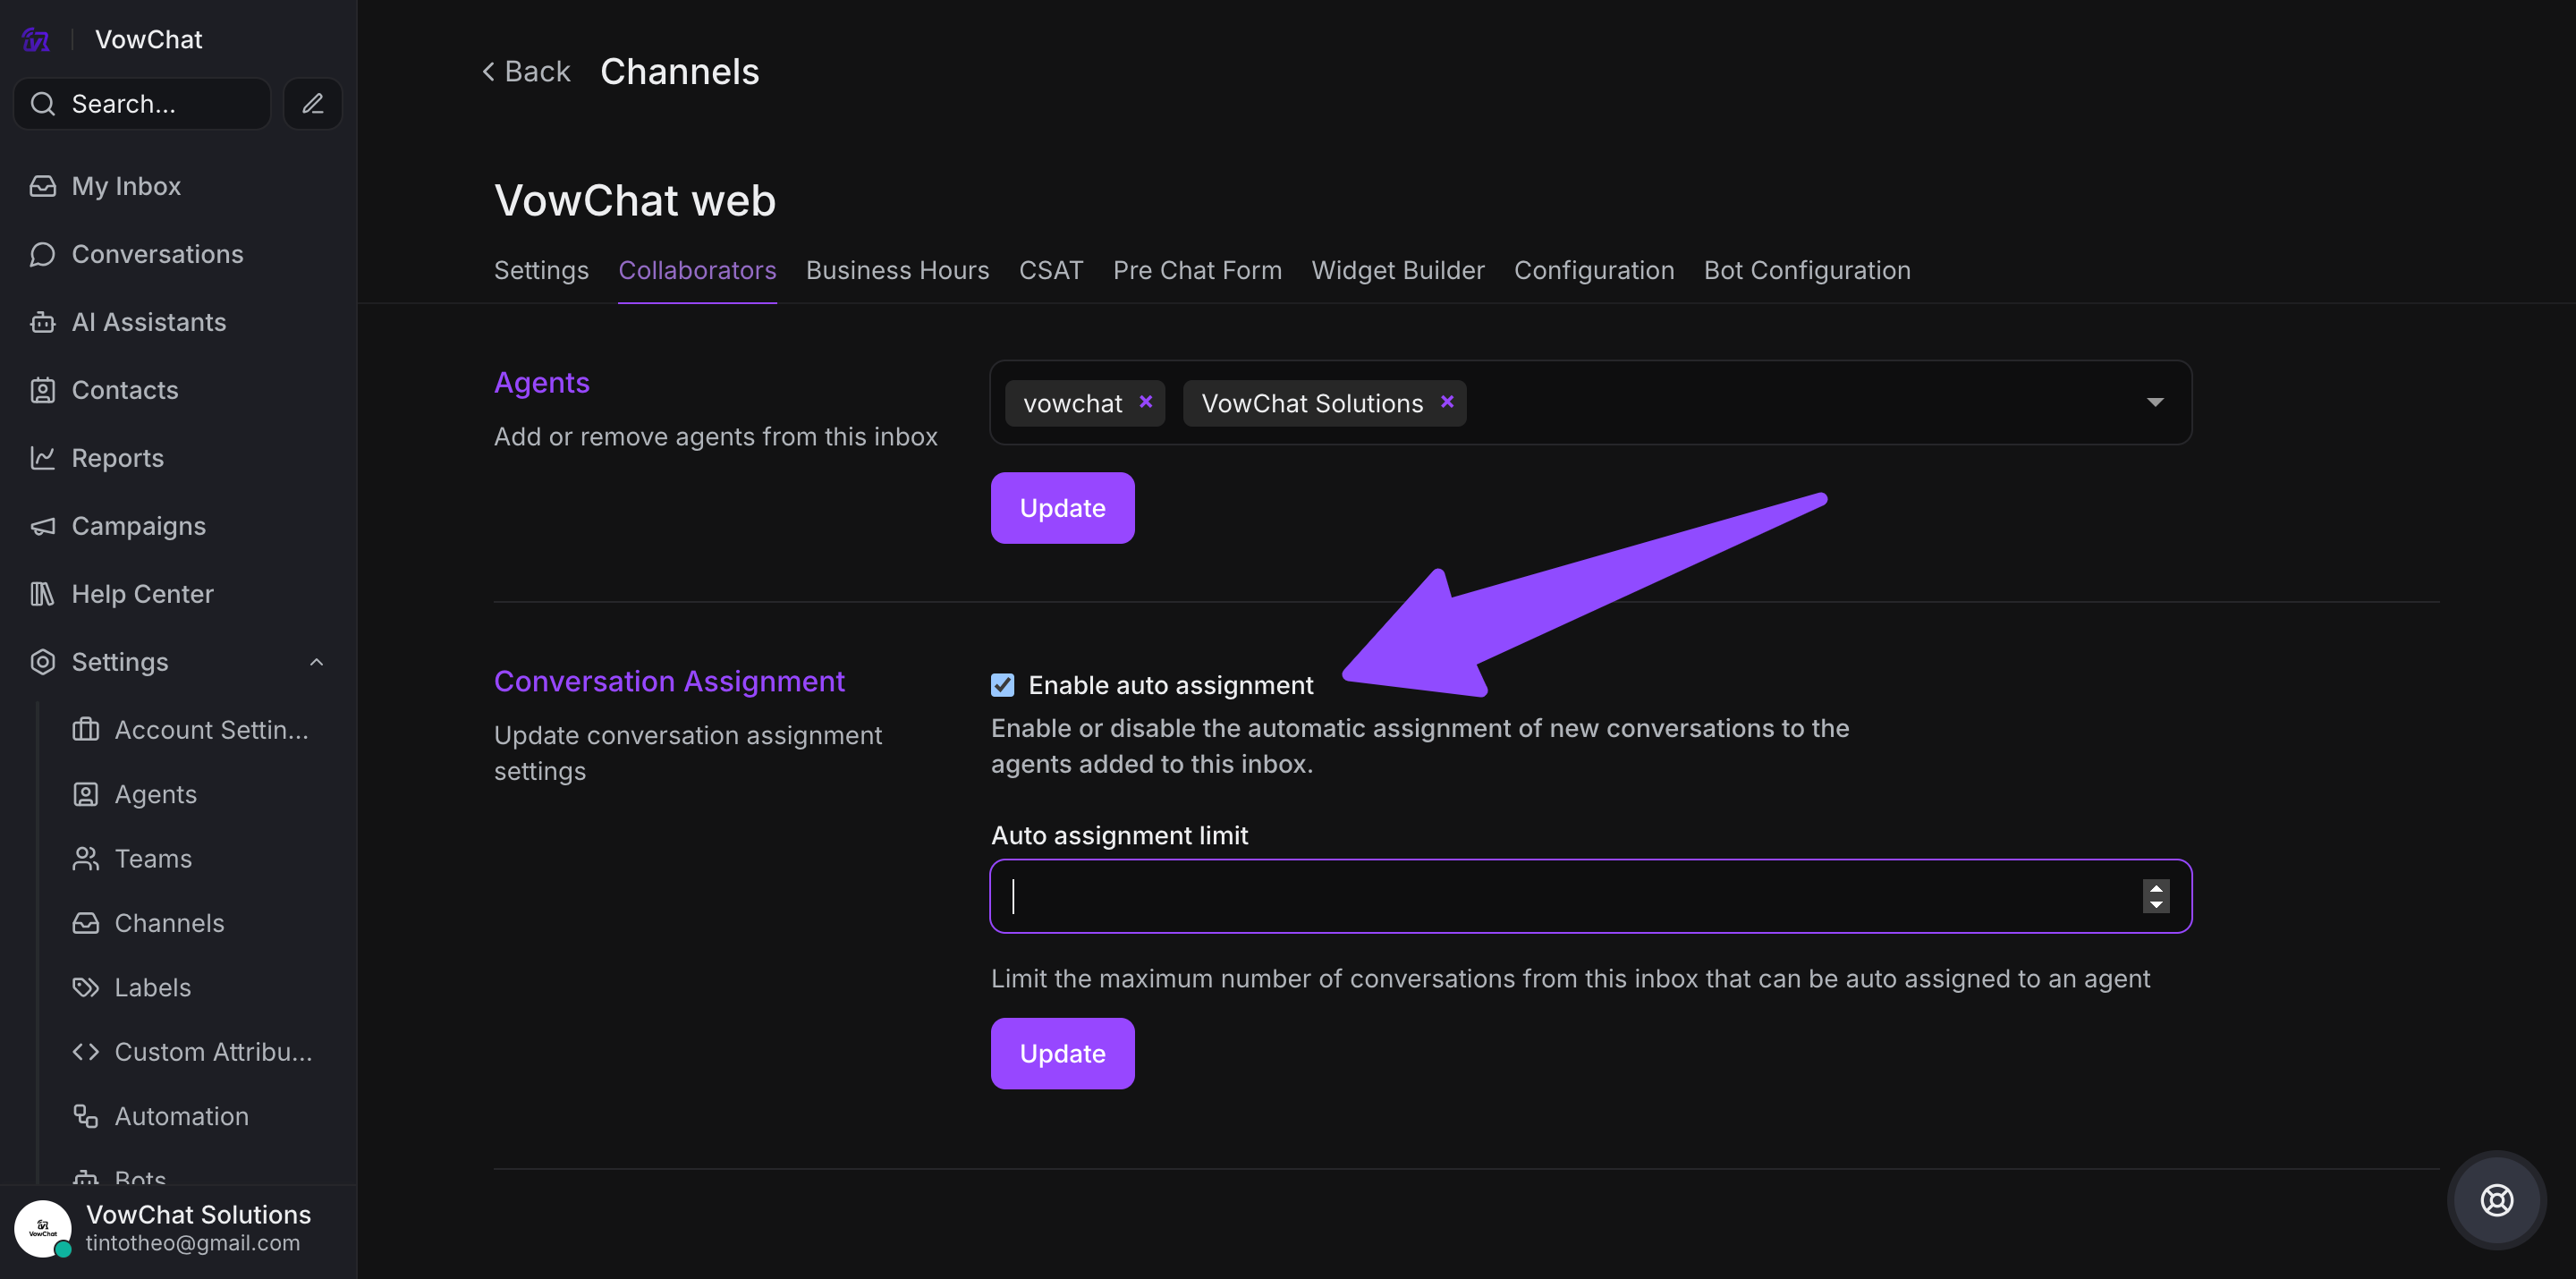The image size is (2576, 1279).
Task: Go to Reports chart icon item
Action: click(117, 458)
